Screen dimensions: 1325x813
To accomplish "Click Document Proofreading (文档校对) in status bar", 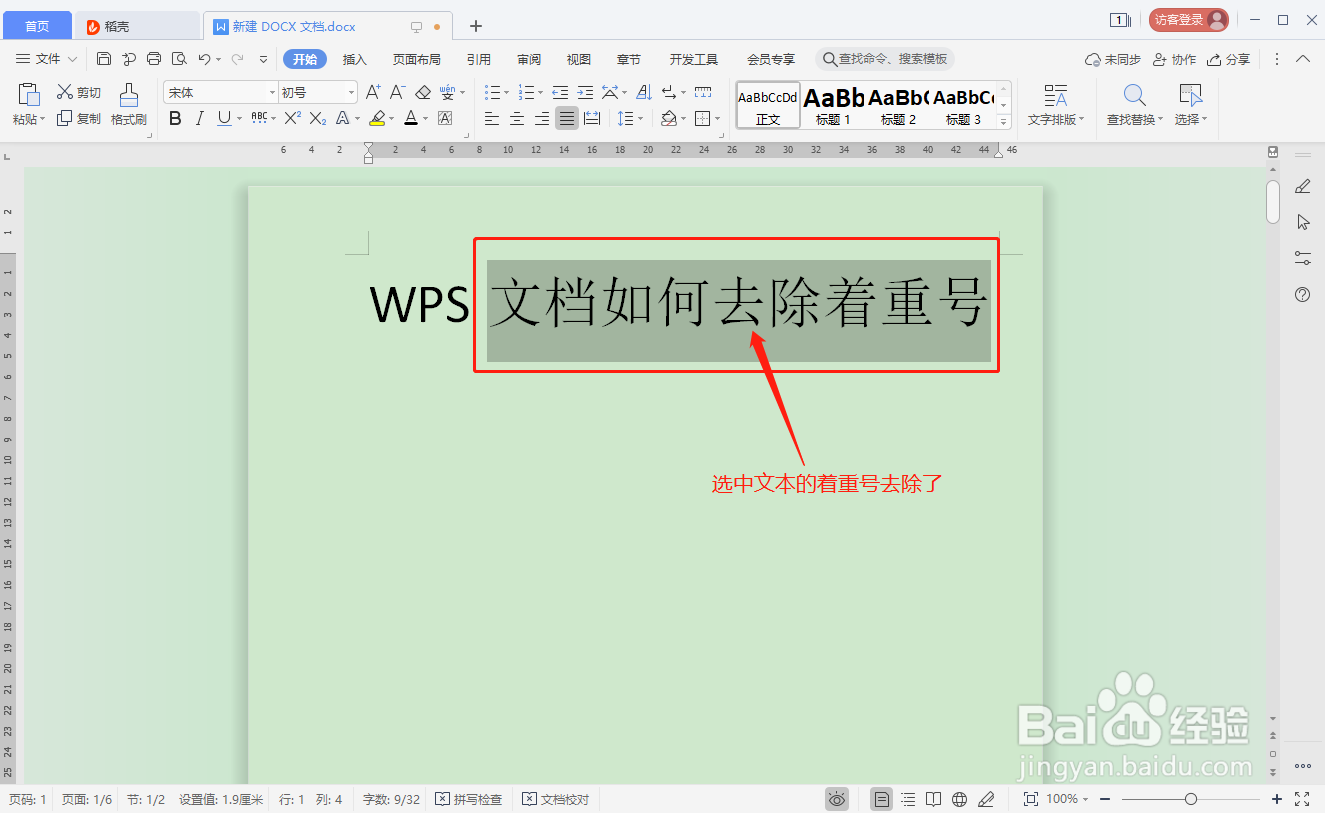I will pyautogui.click(x=556, y=799).
